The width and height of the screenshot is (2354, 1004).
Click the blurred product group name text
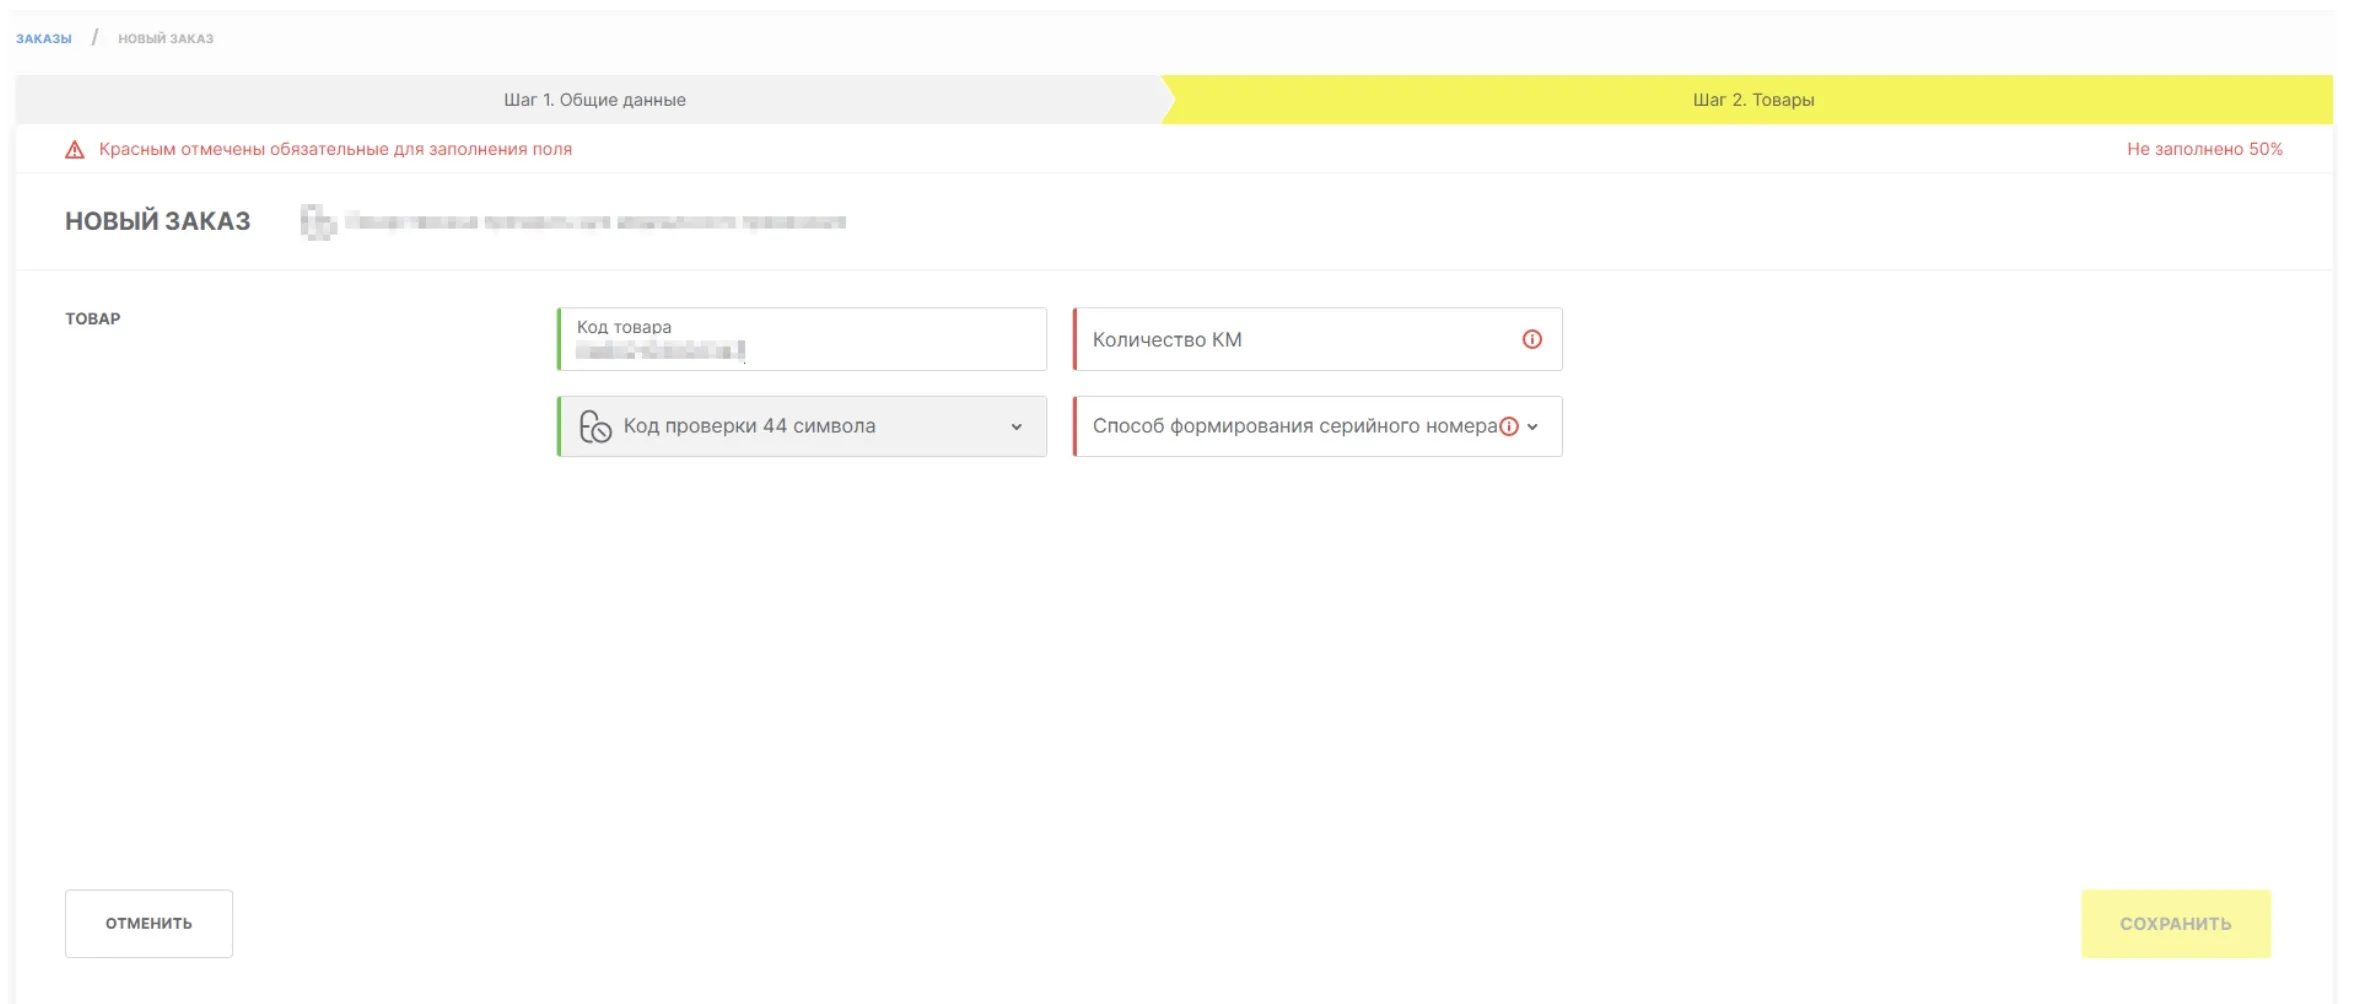pyautogui.click(x=595, y=222)
